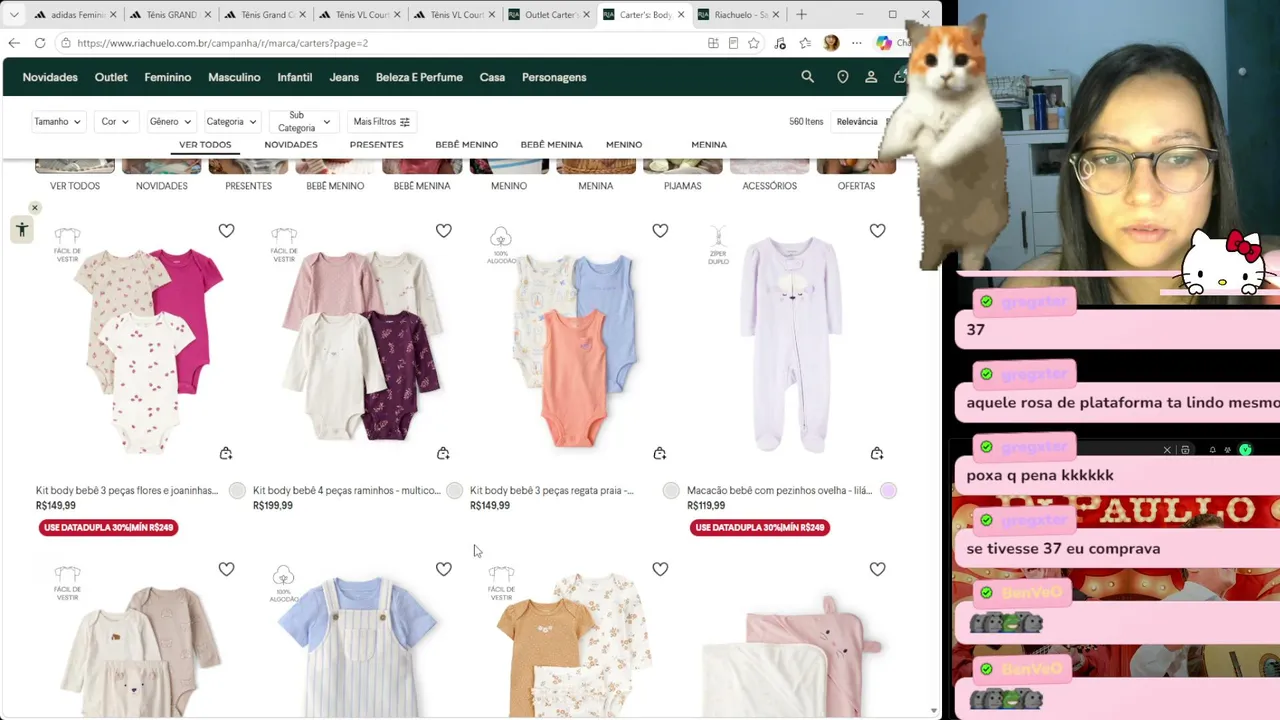The height and width of the screenshot is (720, 1280).
Task: Open the browser apps grid icon in address bar
Action: point(713,43)
